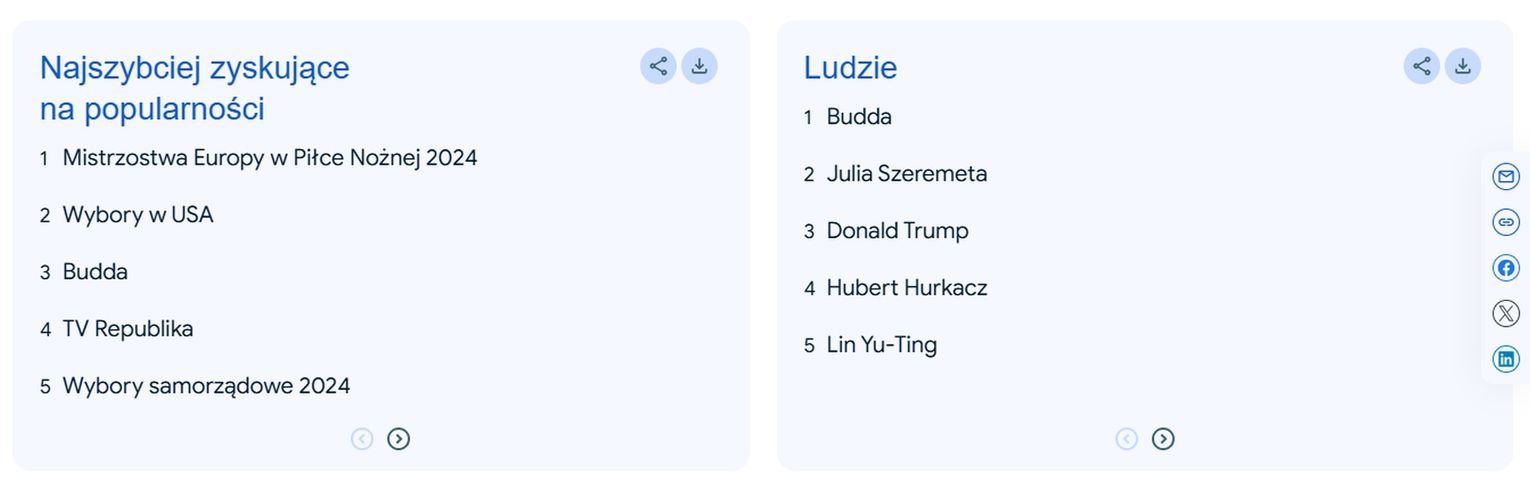Share page via email icon
Image resolution: width=1530 pixels, height=498 pixels.
click(1505, 177)
